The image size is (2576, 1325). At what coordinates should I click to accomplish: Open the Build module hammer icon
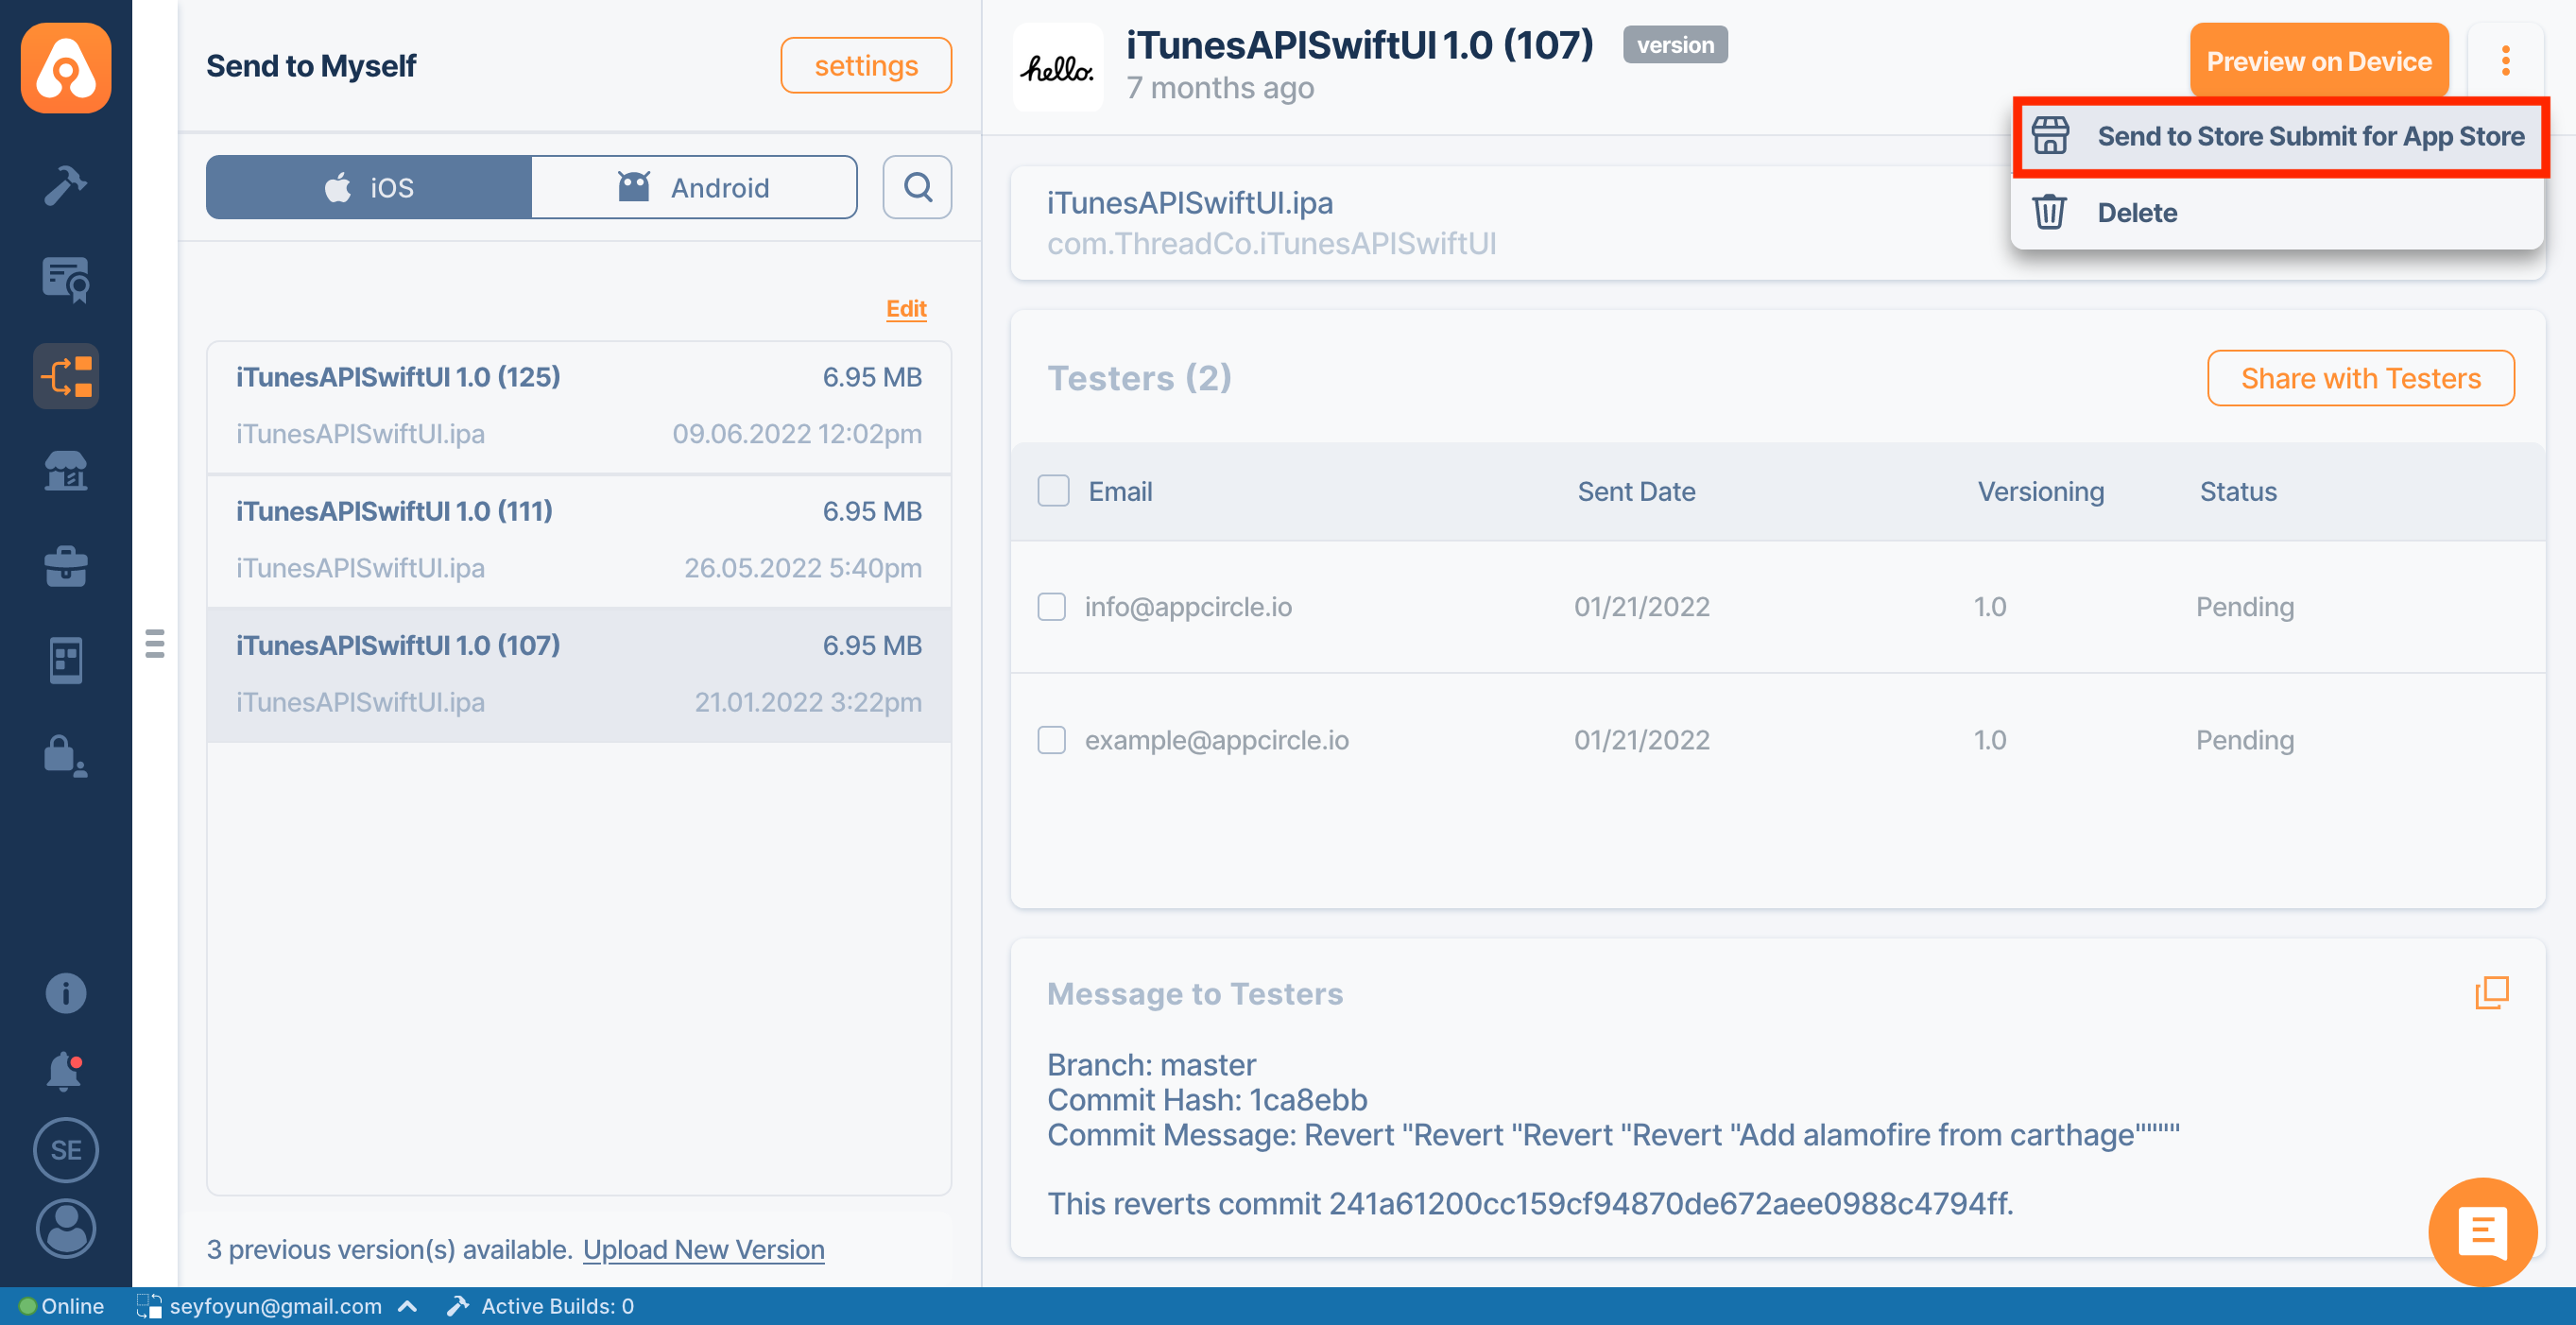click(65, 186)
